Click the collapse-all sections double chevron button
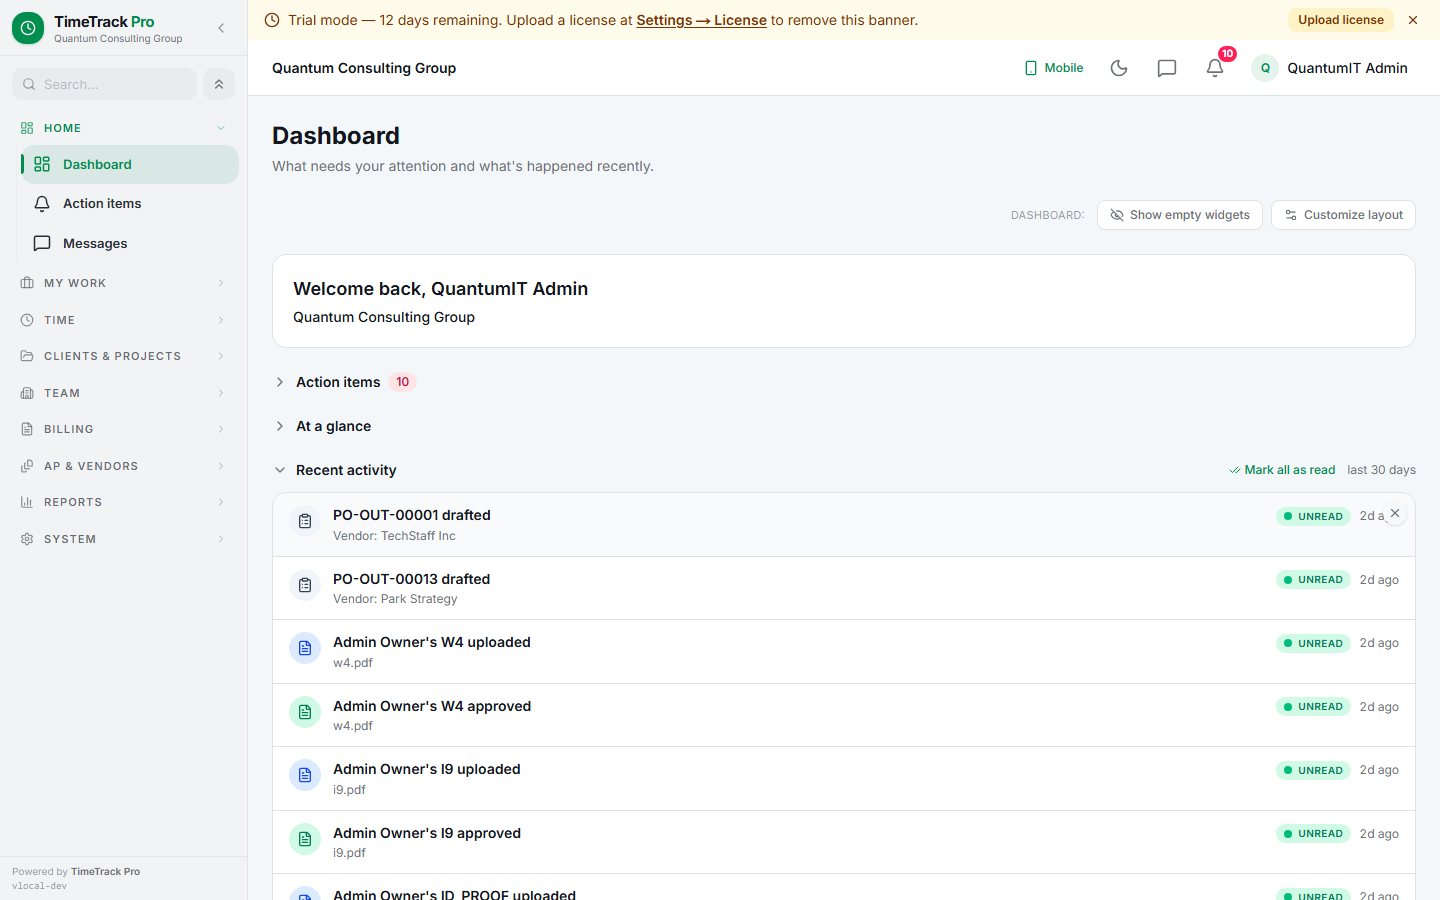This screenshot has width=1440, height=900. (x=219, y=84)
